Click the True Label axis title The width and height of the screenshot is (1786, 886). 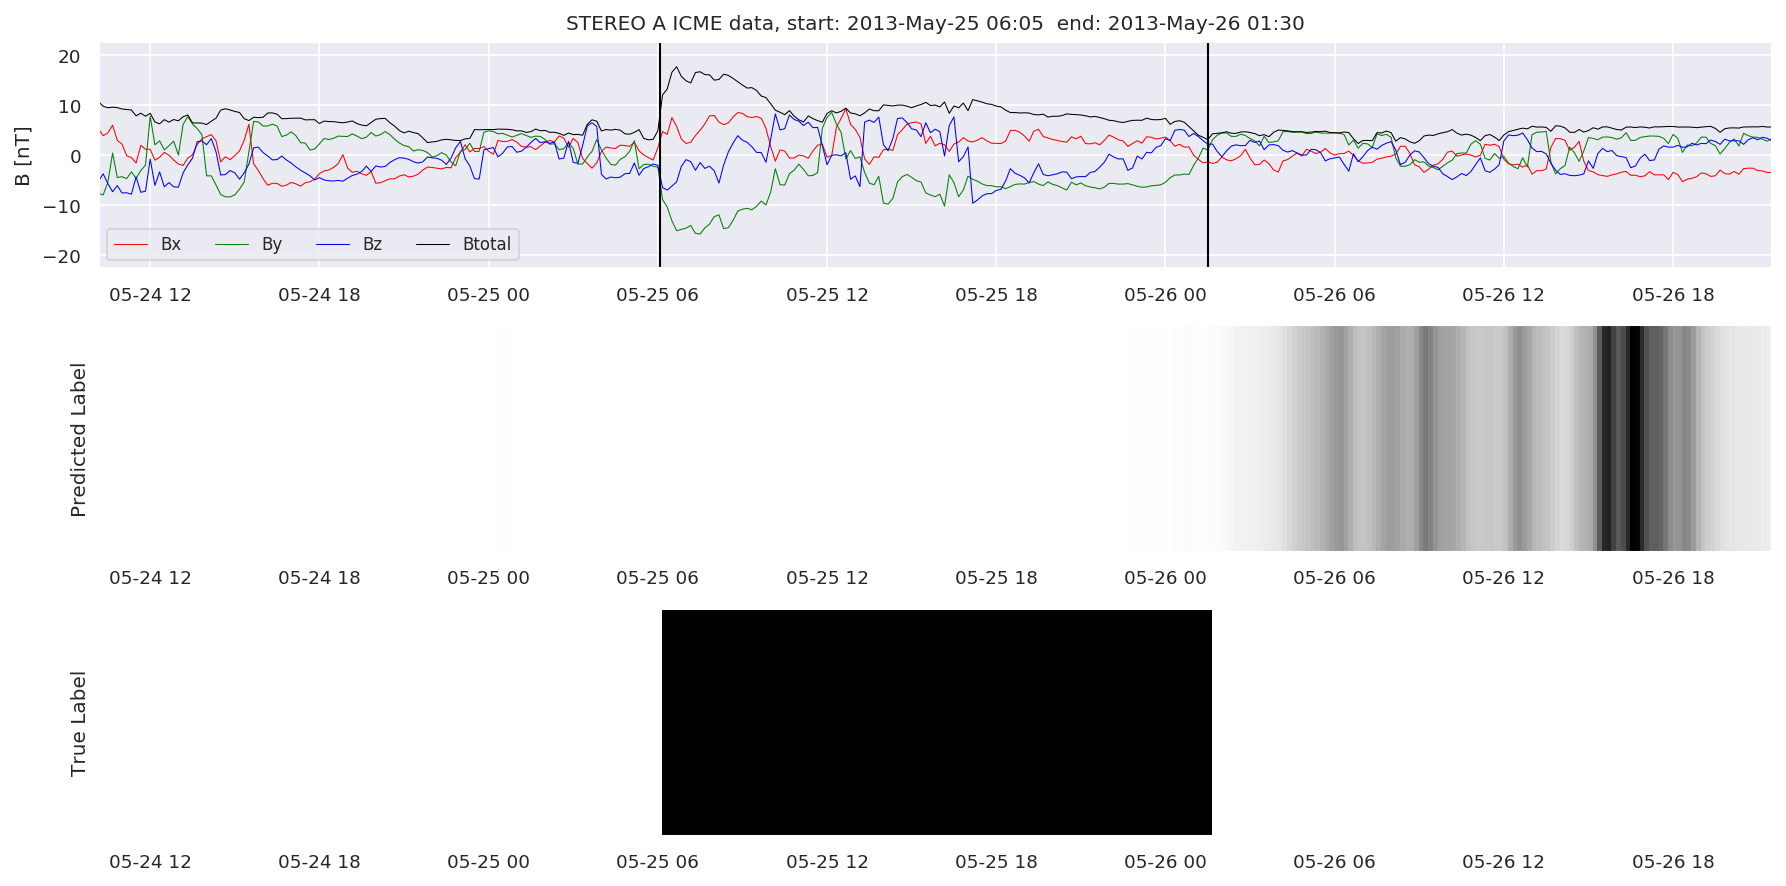78,724
